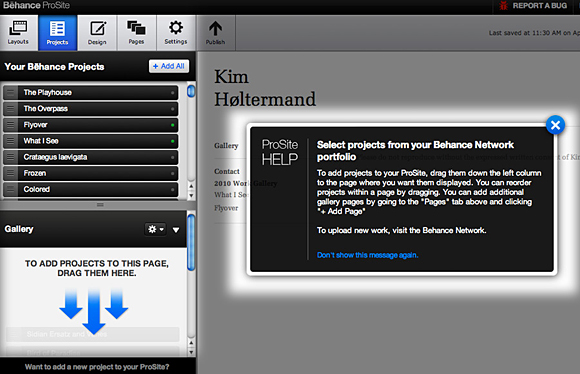The image size is (580, 374).
Task: Select the Colored project
Action: [x=91, y=189]
